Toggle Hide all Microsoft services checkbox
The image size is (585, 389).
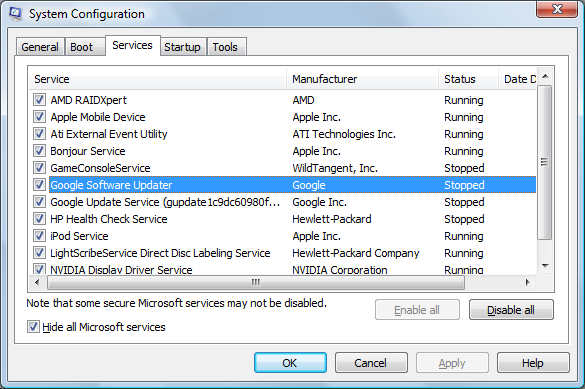33,327
